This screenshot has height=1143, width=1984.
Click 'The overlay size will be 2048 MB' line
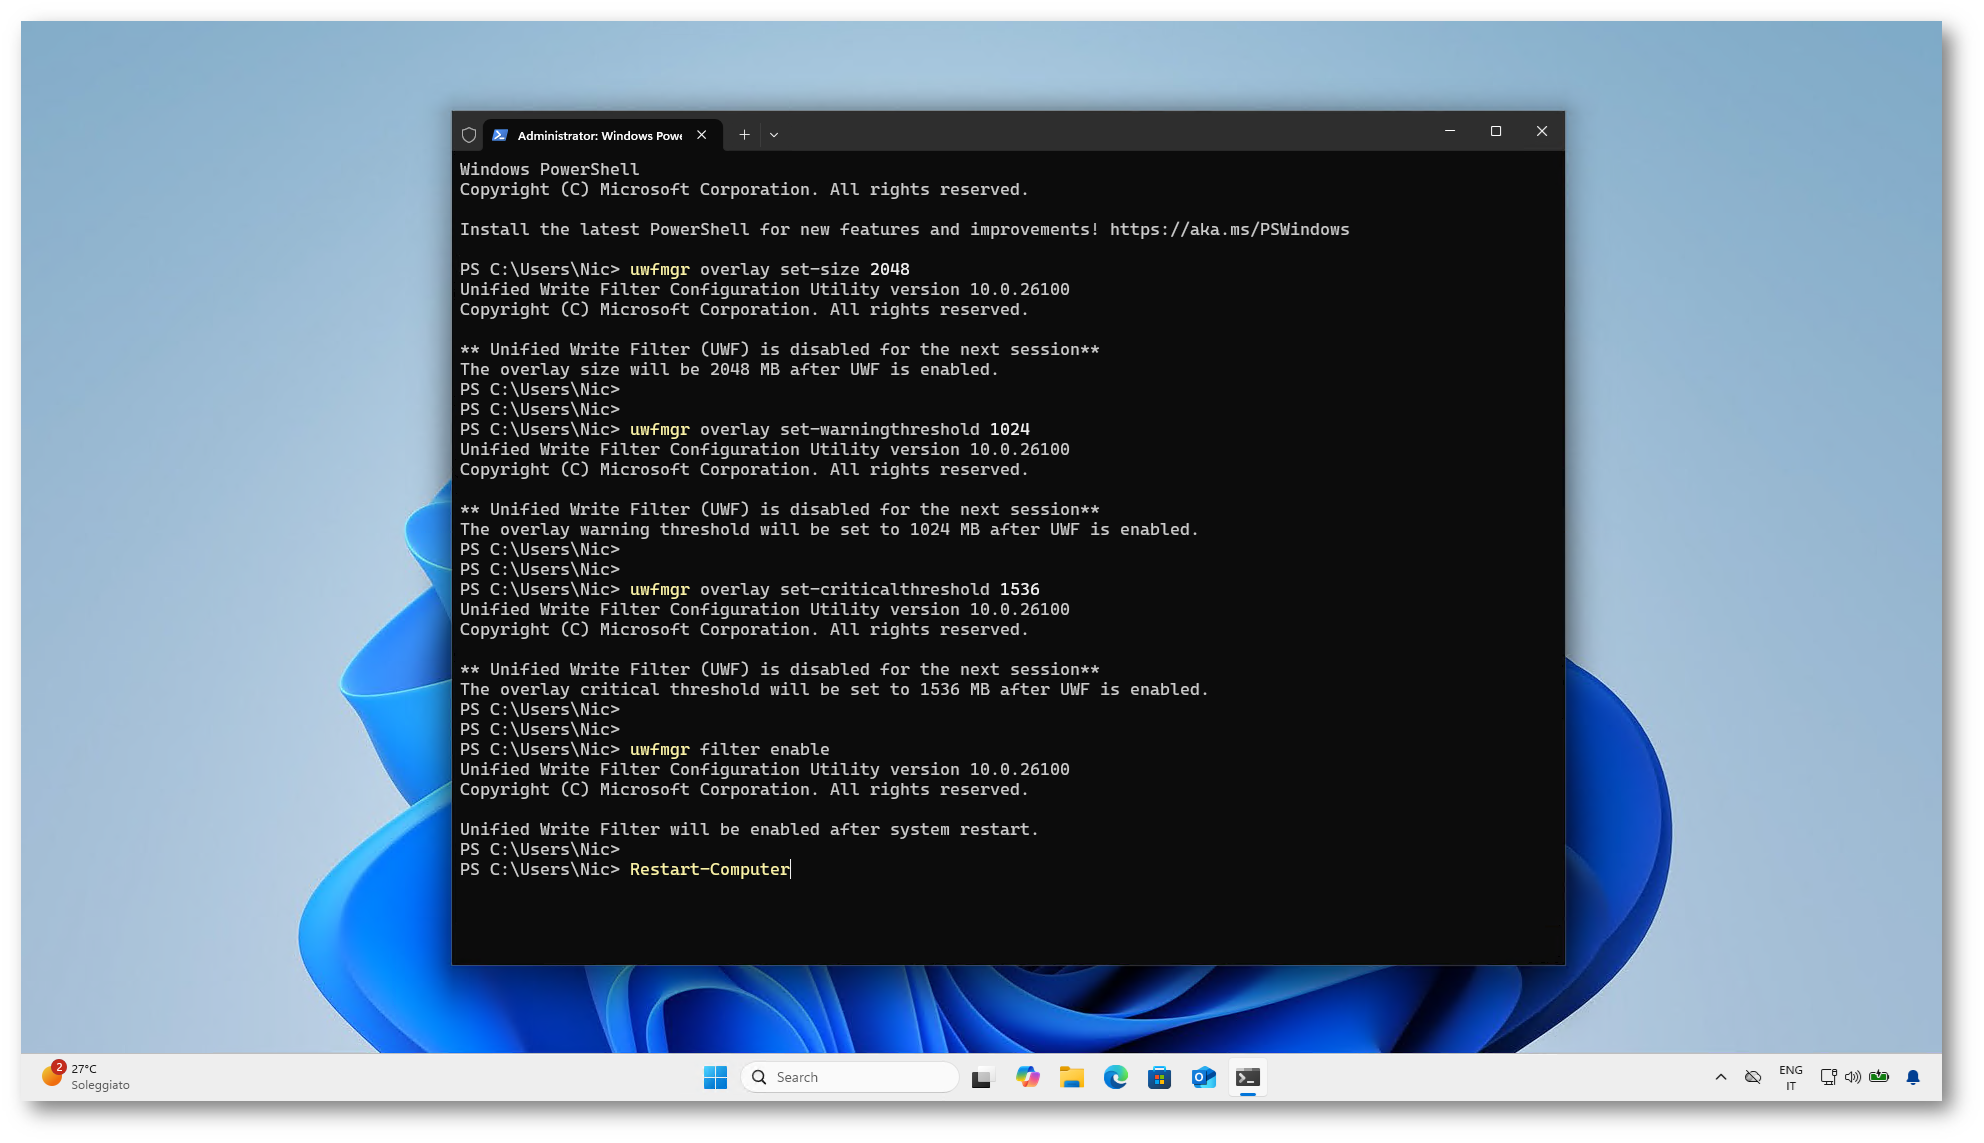tap(729, 369)
